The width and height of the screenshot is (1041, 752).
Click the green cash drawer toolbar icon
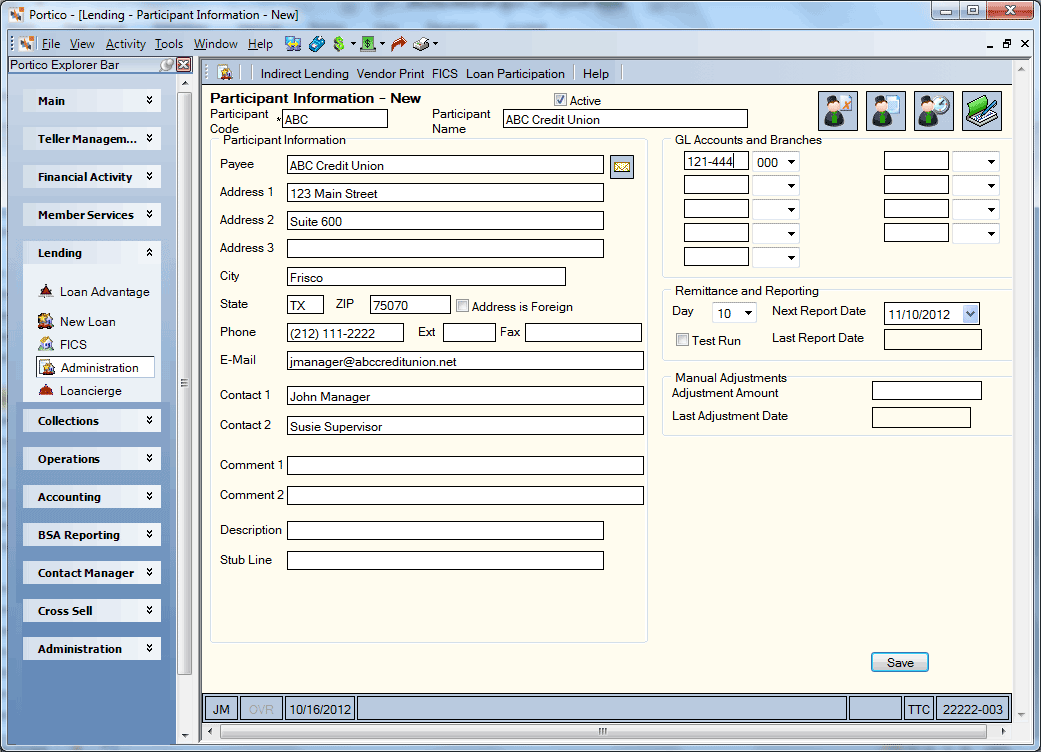tap(368, 44)
